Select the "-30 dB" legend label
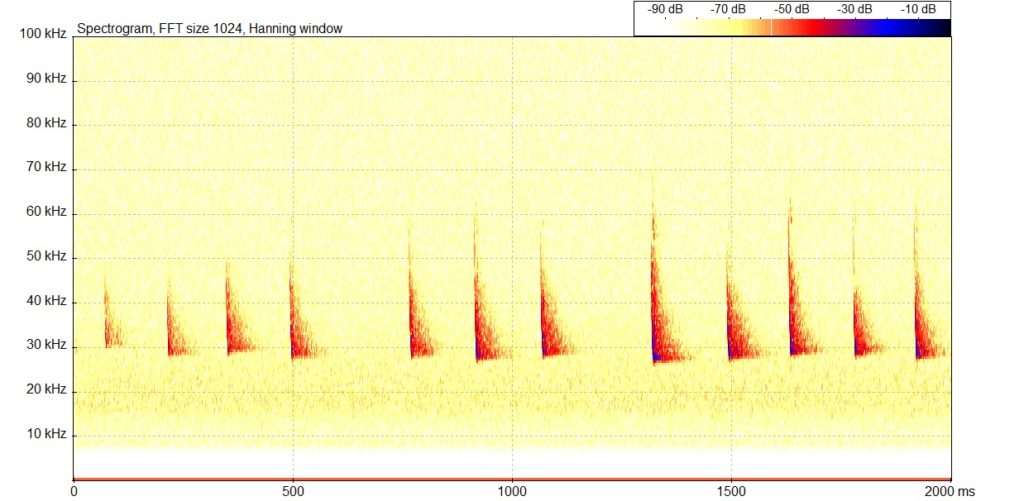 855,9
